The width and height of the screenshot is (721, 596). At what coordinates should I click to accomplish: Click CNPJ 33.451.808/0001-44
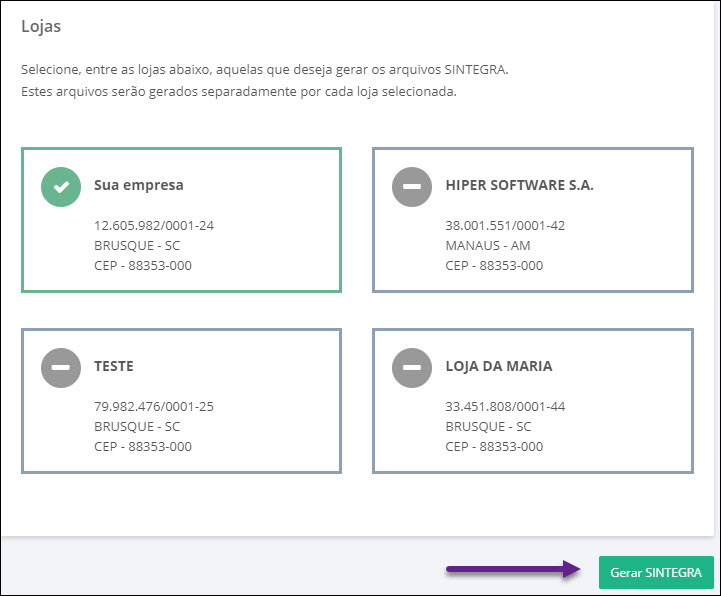pos(505,407)
